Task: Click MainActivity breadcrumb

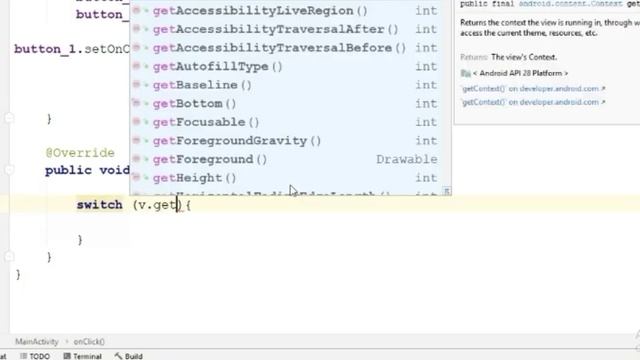Action: tap(37, 342)
